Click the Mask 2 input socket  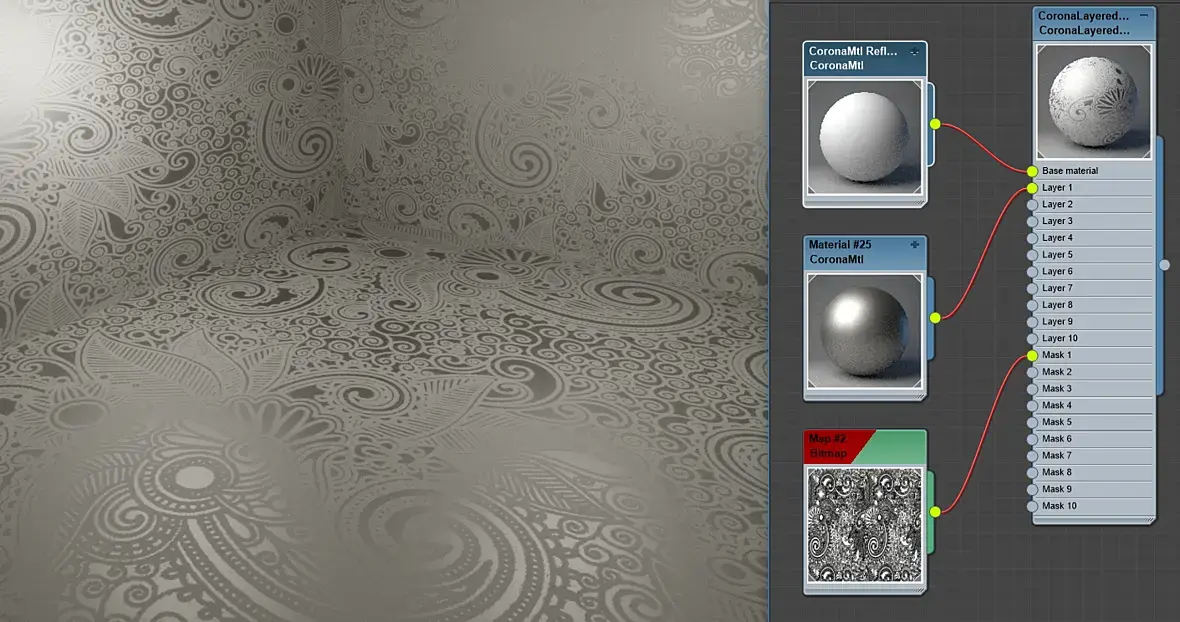click(x=1032, y=372)
